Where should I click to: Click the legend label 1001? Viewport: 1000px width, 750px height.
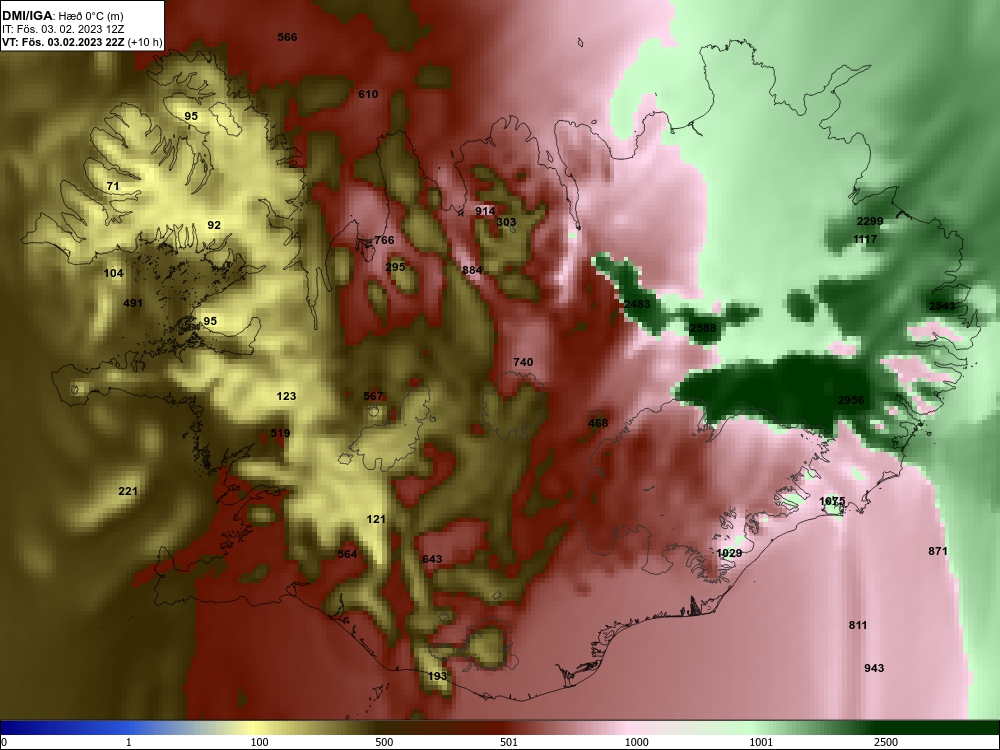coord(761,742)
